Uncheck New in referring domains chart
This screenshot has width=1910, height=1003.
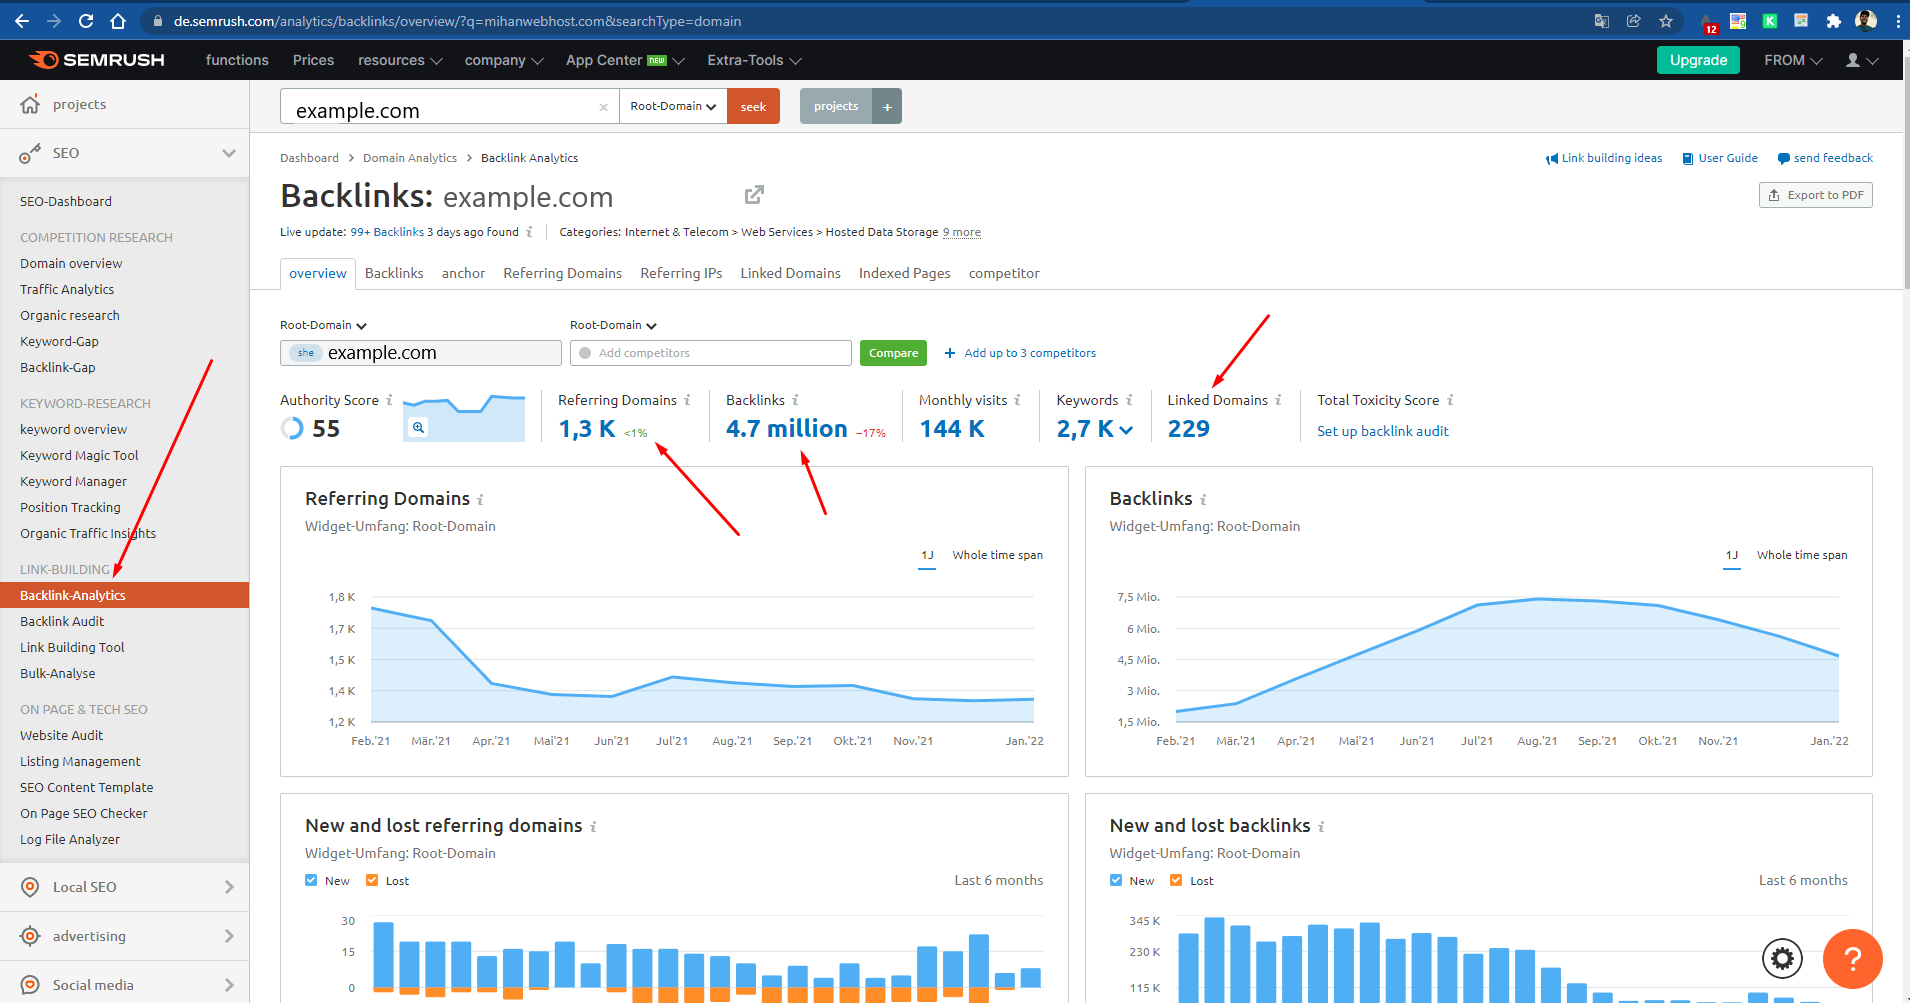tap(311, 880)
